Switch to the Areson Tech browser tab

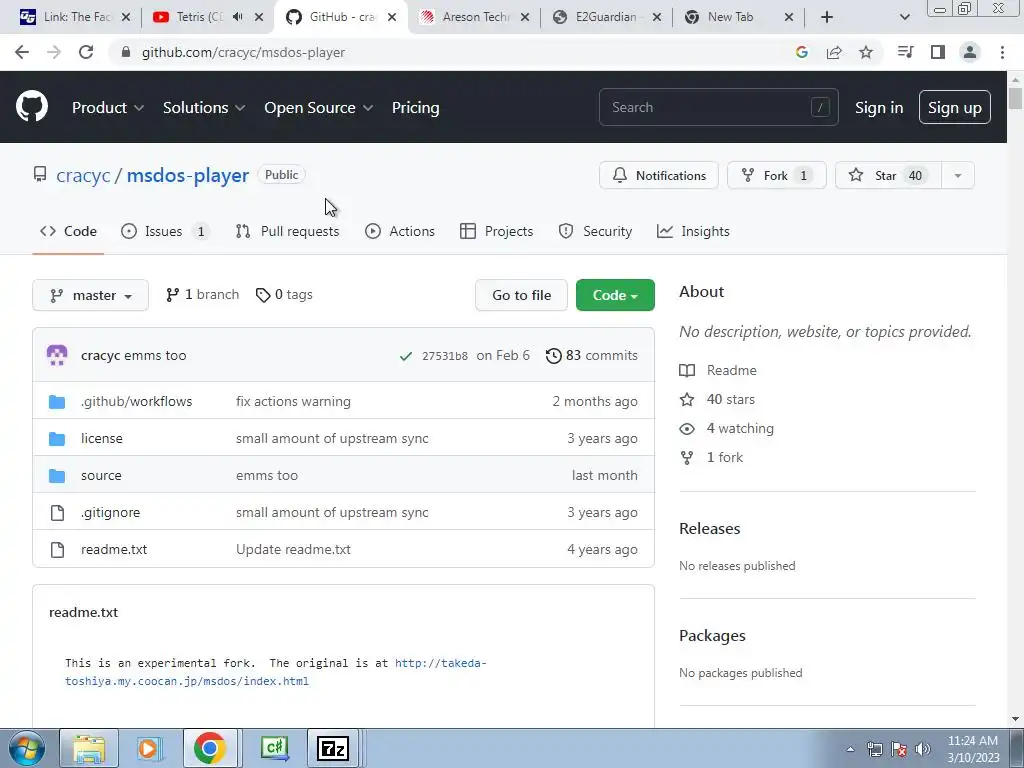(474, 17)
